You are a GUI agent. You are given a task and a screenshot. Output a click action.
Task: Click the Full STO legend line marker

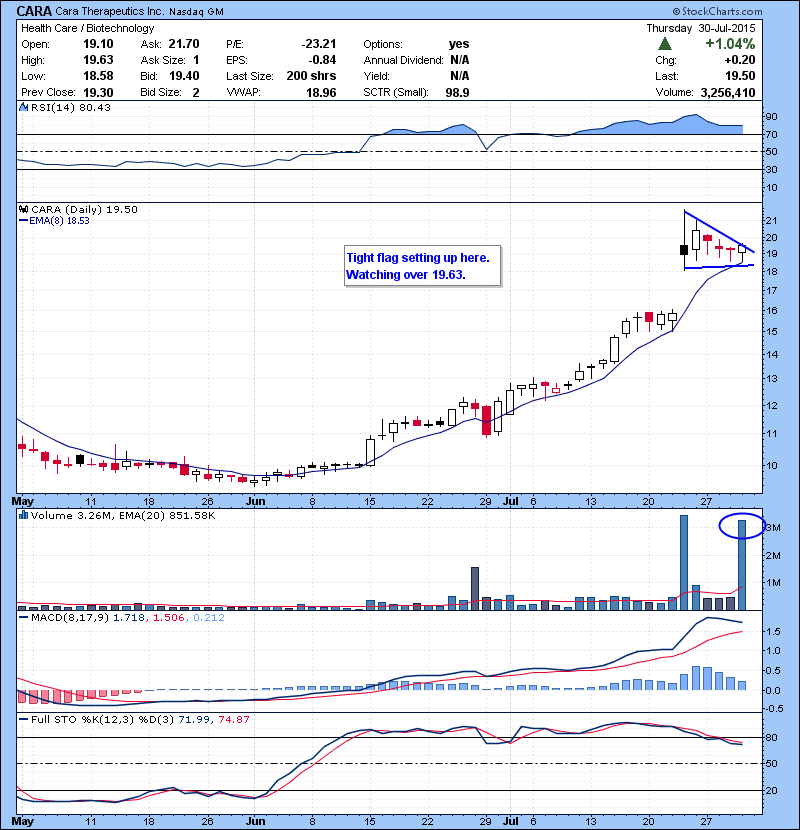pos(23,720)
